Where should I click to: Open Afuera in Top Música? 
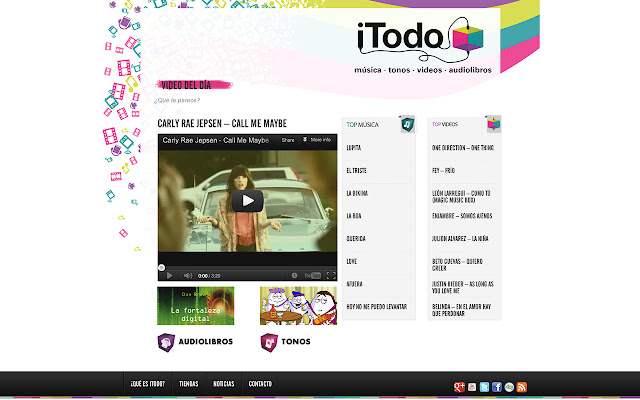pyautogui.click(x=354, y=284)
